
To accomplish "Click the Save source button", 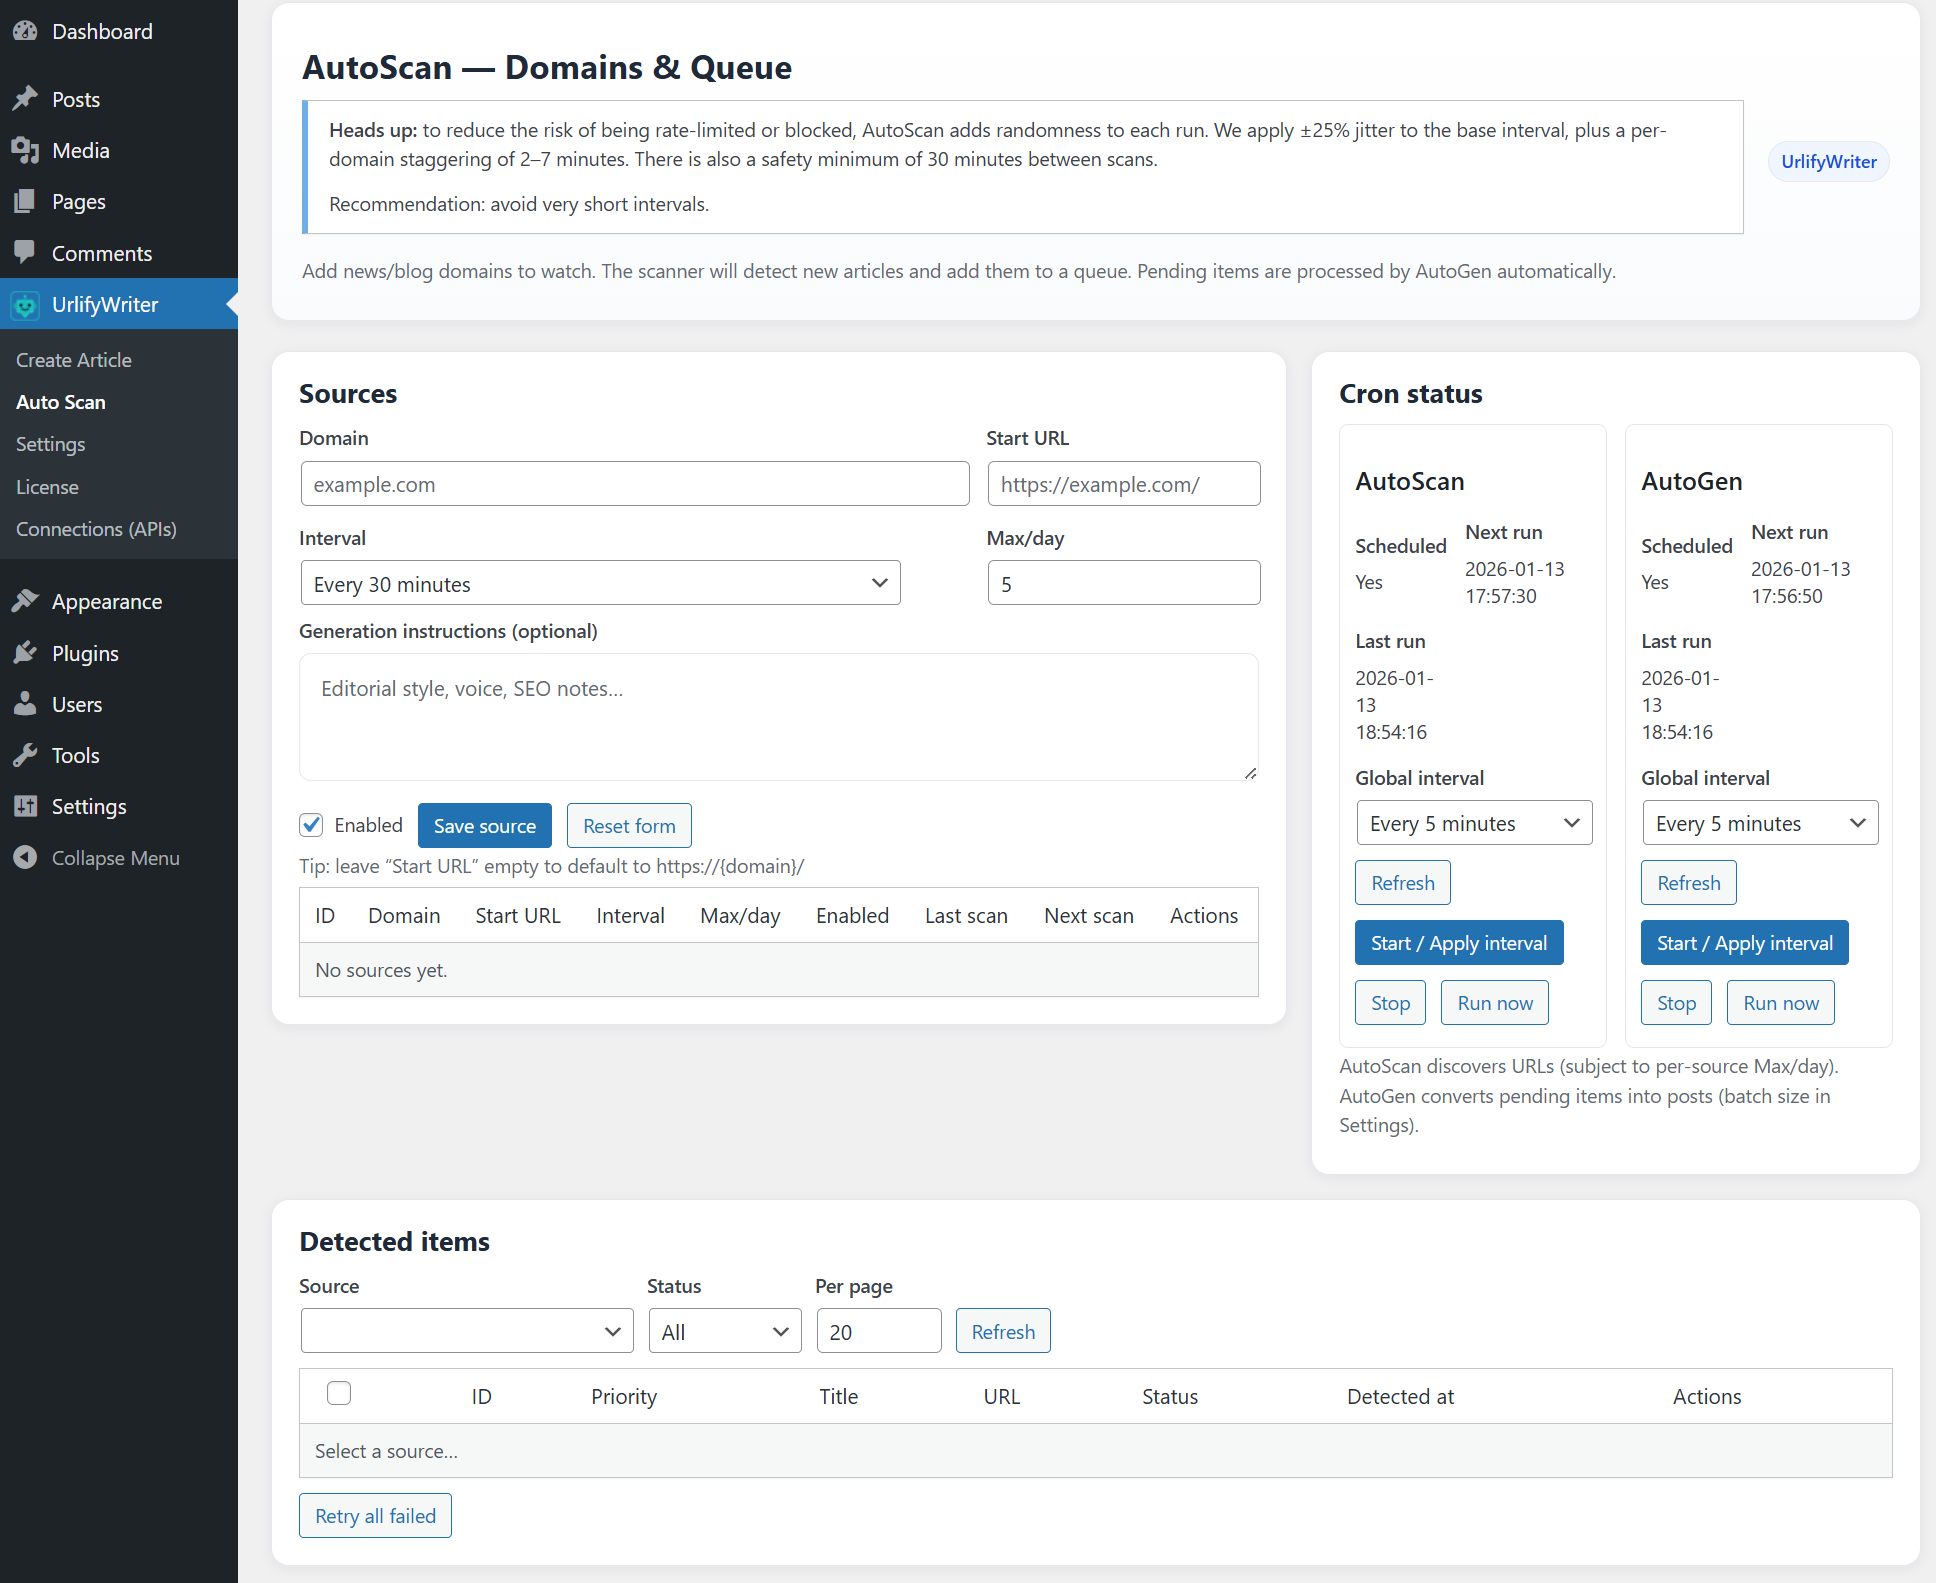I will coord(484,824).
